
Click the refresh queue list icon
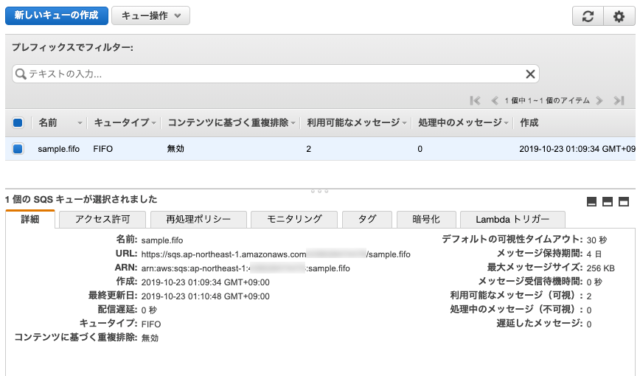point(588,16)
